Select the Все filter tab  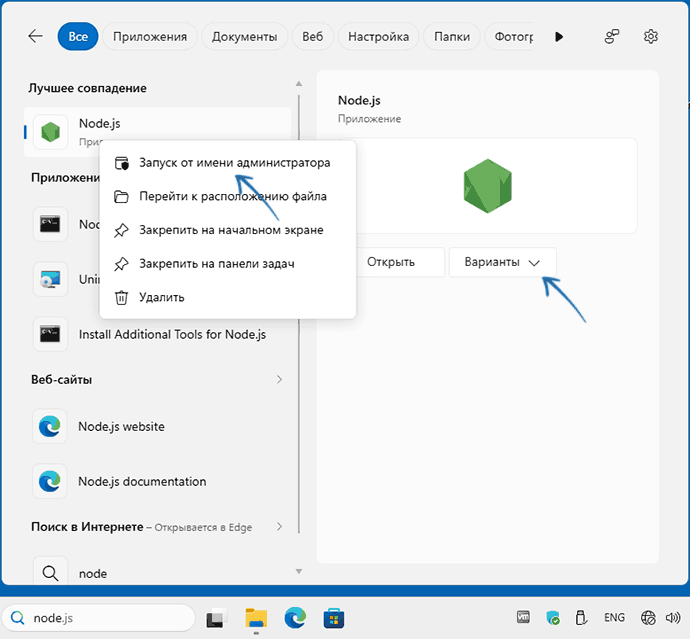click(x=78, y=37)
